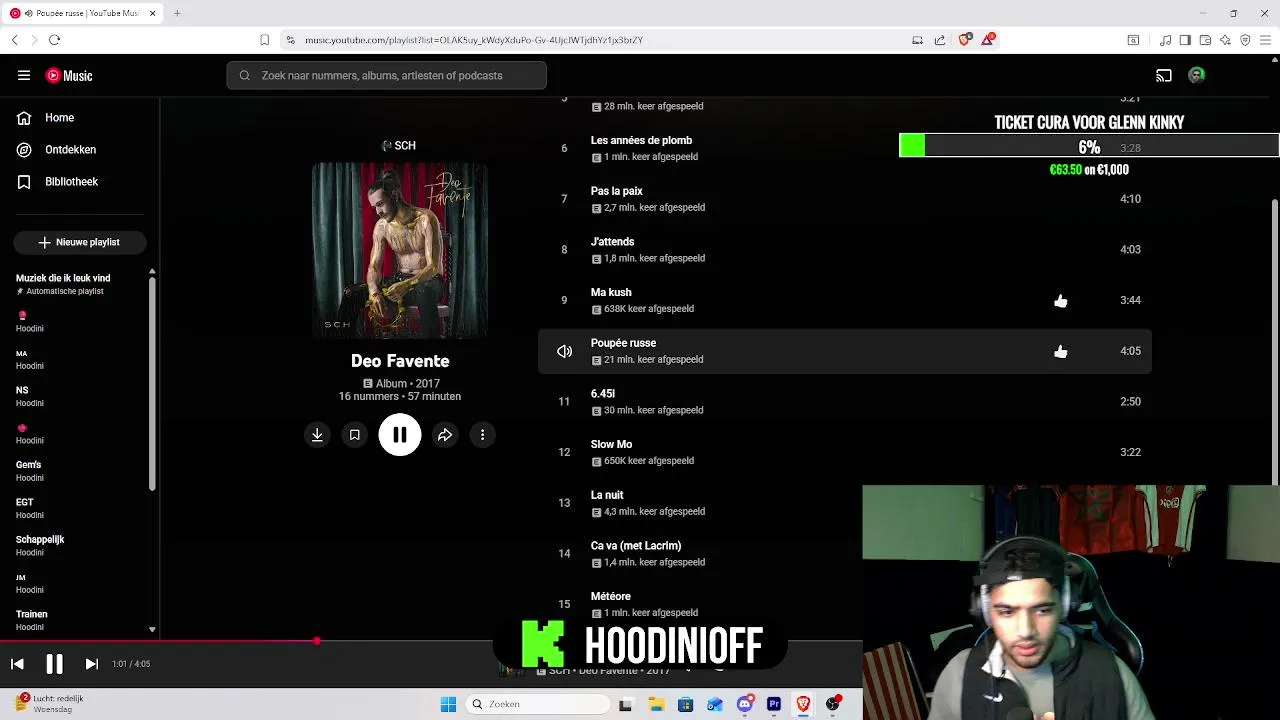
Task: Open Premiere Pro from the taskbar
Action: [774, 704]
